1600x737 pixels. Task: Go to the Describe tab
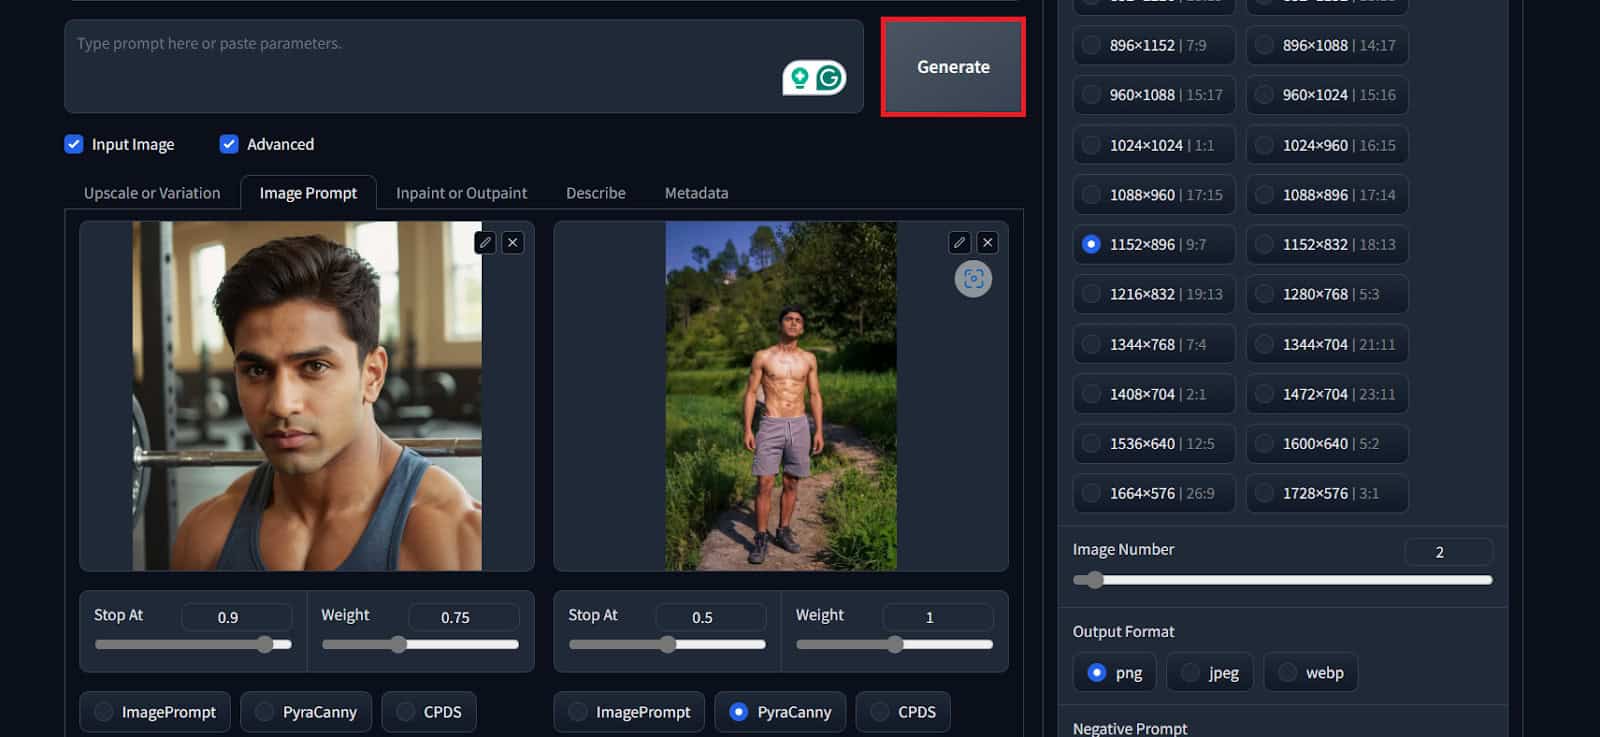pyautogui.click(x=595, y=193)
